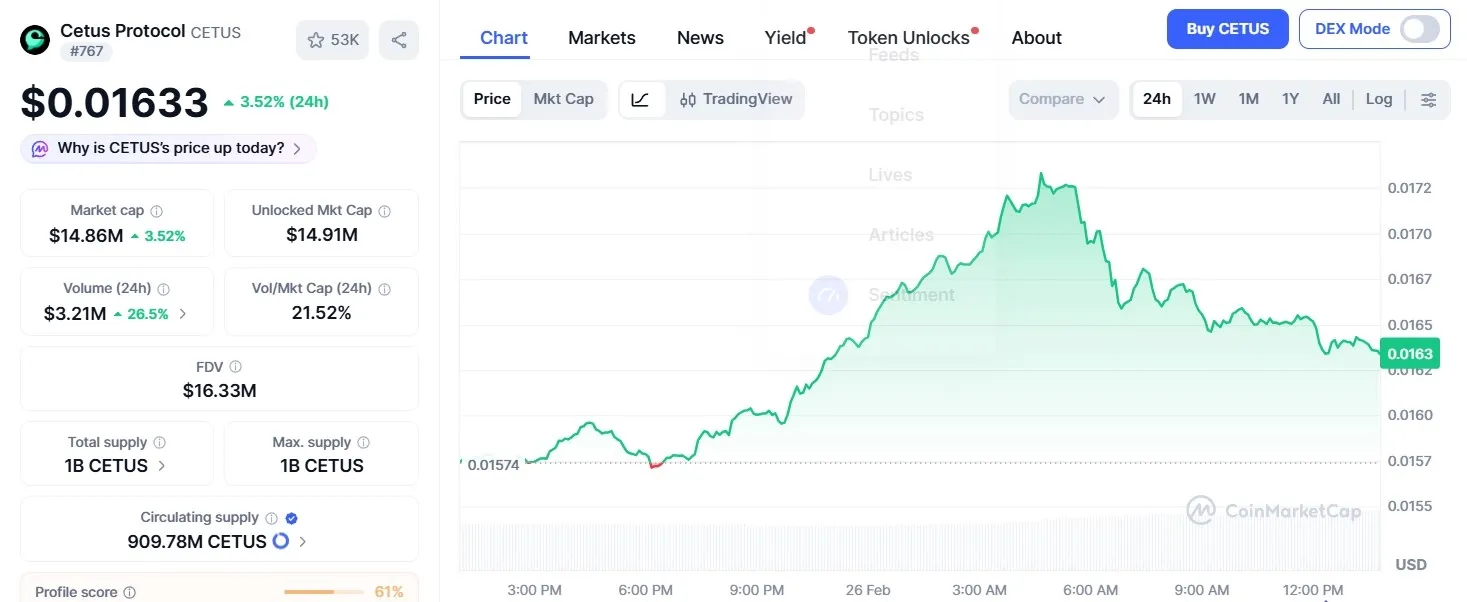Click the share icon next to the watchlist

(399, 38)
